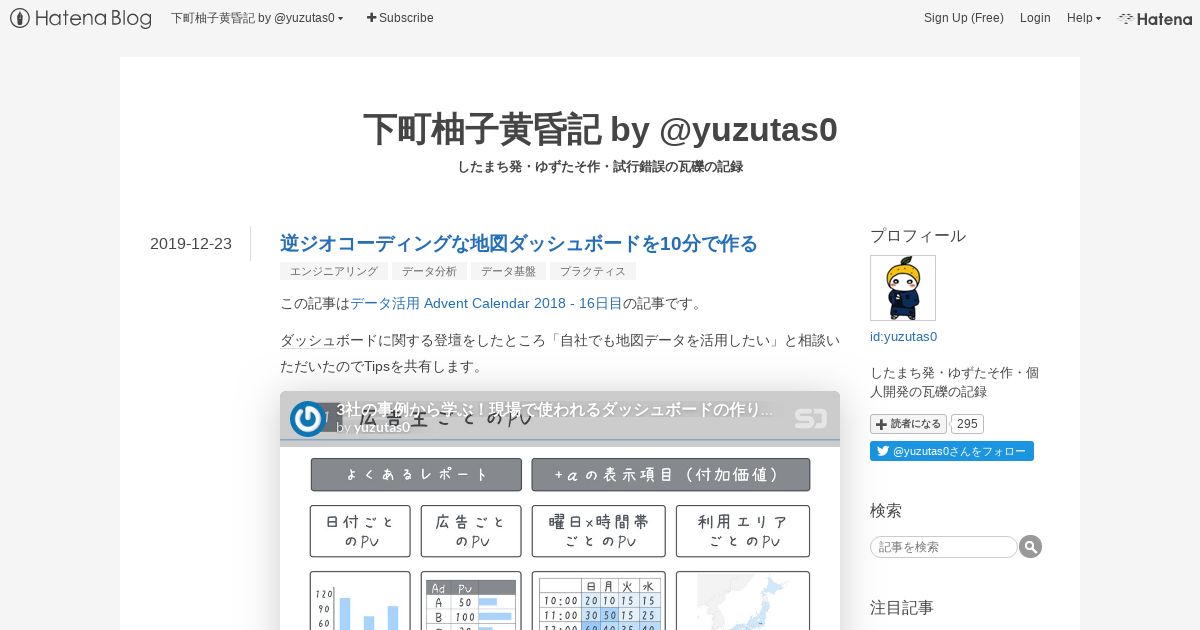Open Sign Up (Free) link

pyautogui.click(x=964, y=18)
